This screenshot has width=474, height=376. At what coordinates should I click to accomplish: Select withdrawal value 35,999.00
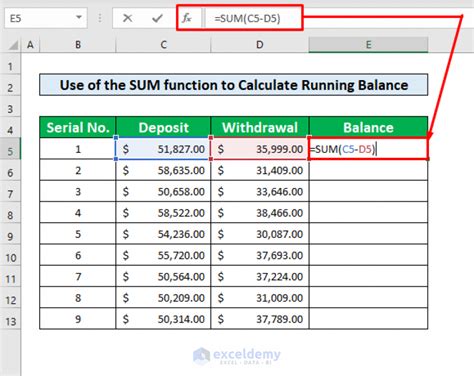pos(260,149)
